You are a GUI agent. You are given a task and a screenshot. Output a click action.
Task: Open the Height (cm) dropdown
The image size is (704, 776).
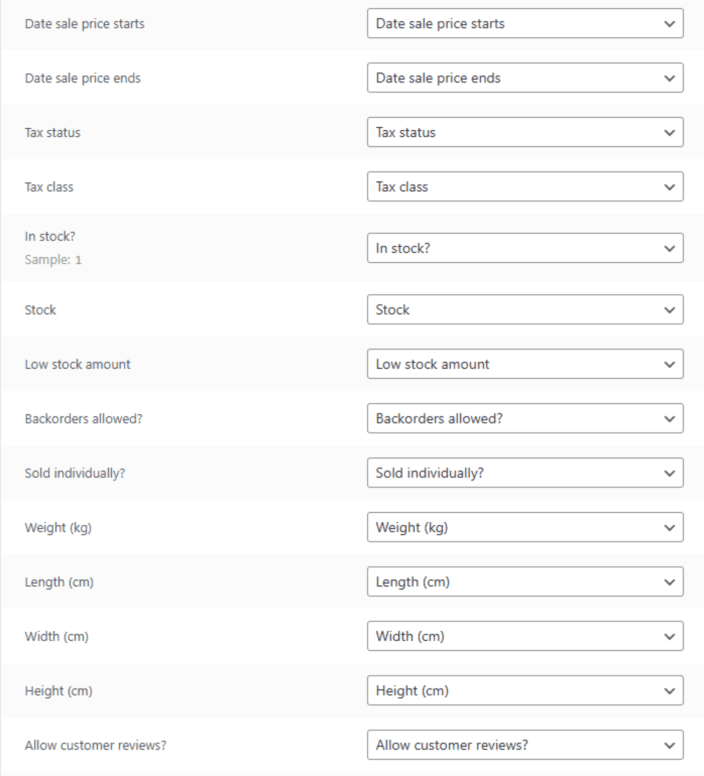[524, 691]
